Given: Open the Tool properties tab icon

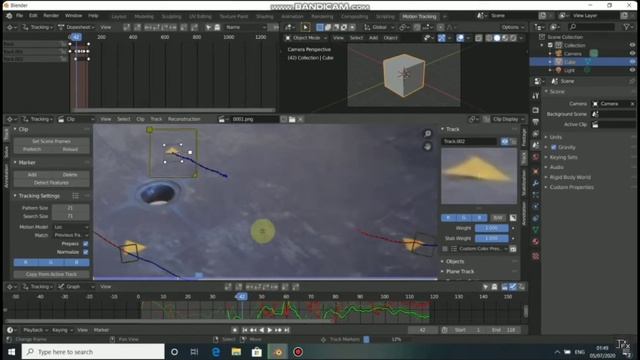Looking at the screenshot, I should pos(536,96).
